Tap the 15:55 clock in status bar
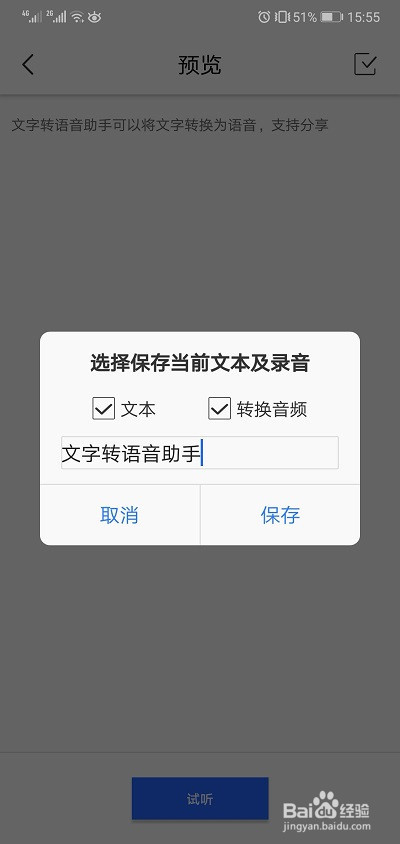 coord(363,17)
